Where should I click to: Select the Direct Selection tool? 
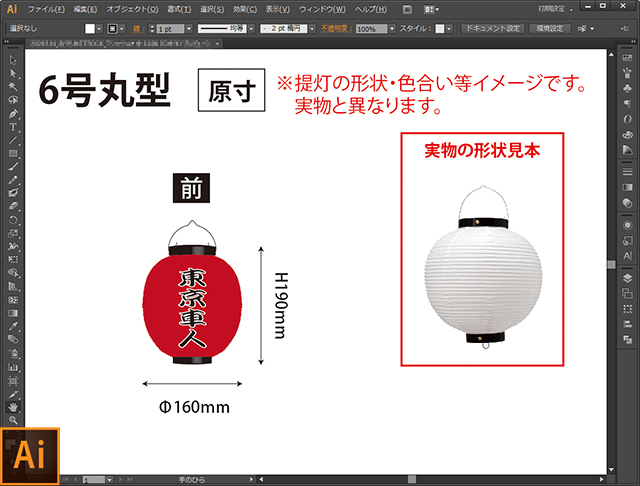13,73
